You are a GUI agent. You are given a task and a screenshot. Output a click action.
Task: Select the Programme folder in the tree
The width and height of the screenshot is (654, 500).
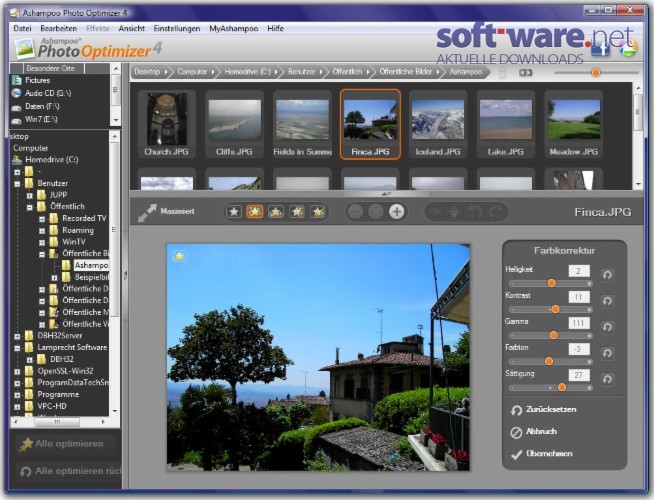click(x=58, y=394)
